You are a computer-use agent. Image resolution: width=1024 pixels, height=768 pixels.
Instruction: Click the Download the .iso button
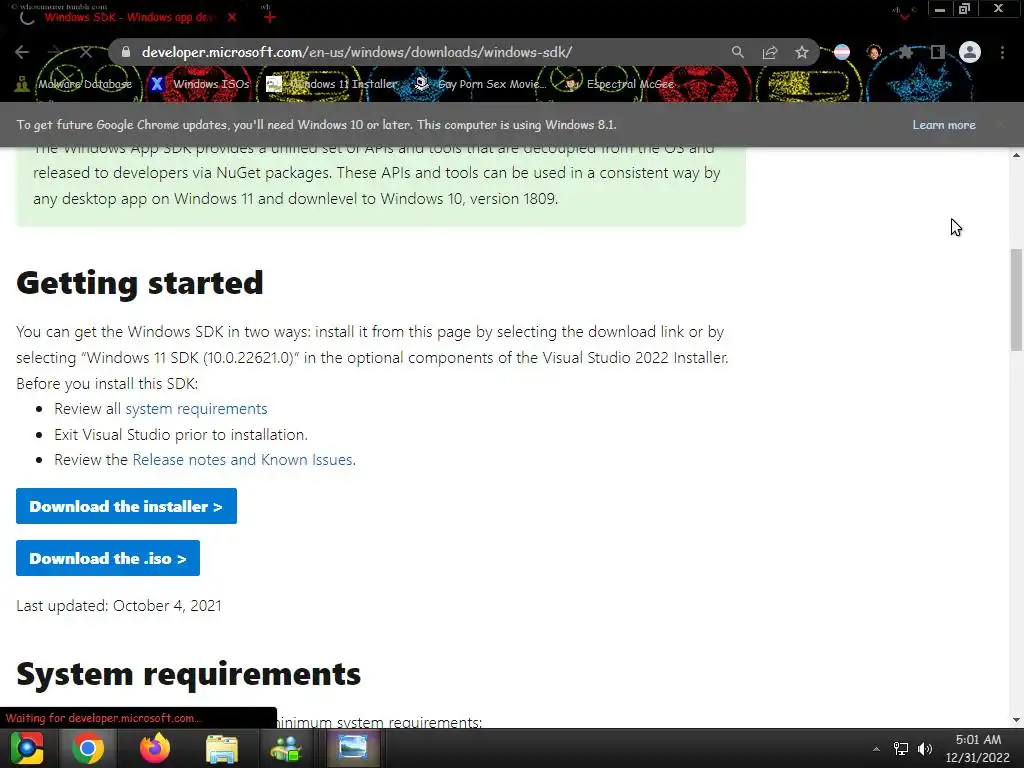pos(108,558)
